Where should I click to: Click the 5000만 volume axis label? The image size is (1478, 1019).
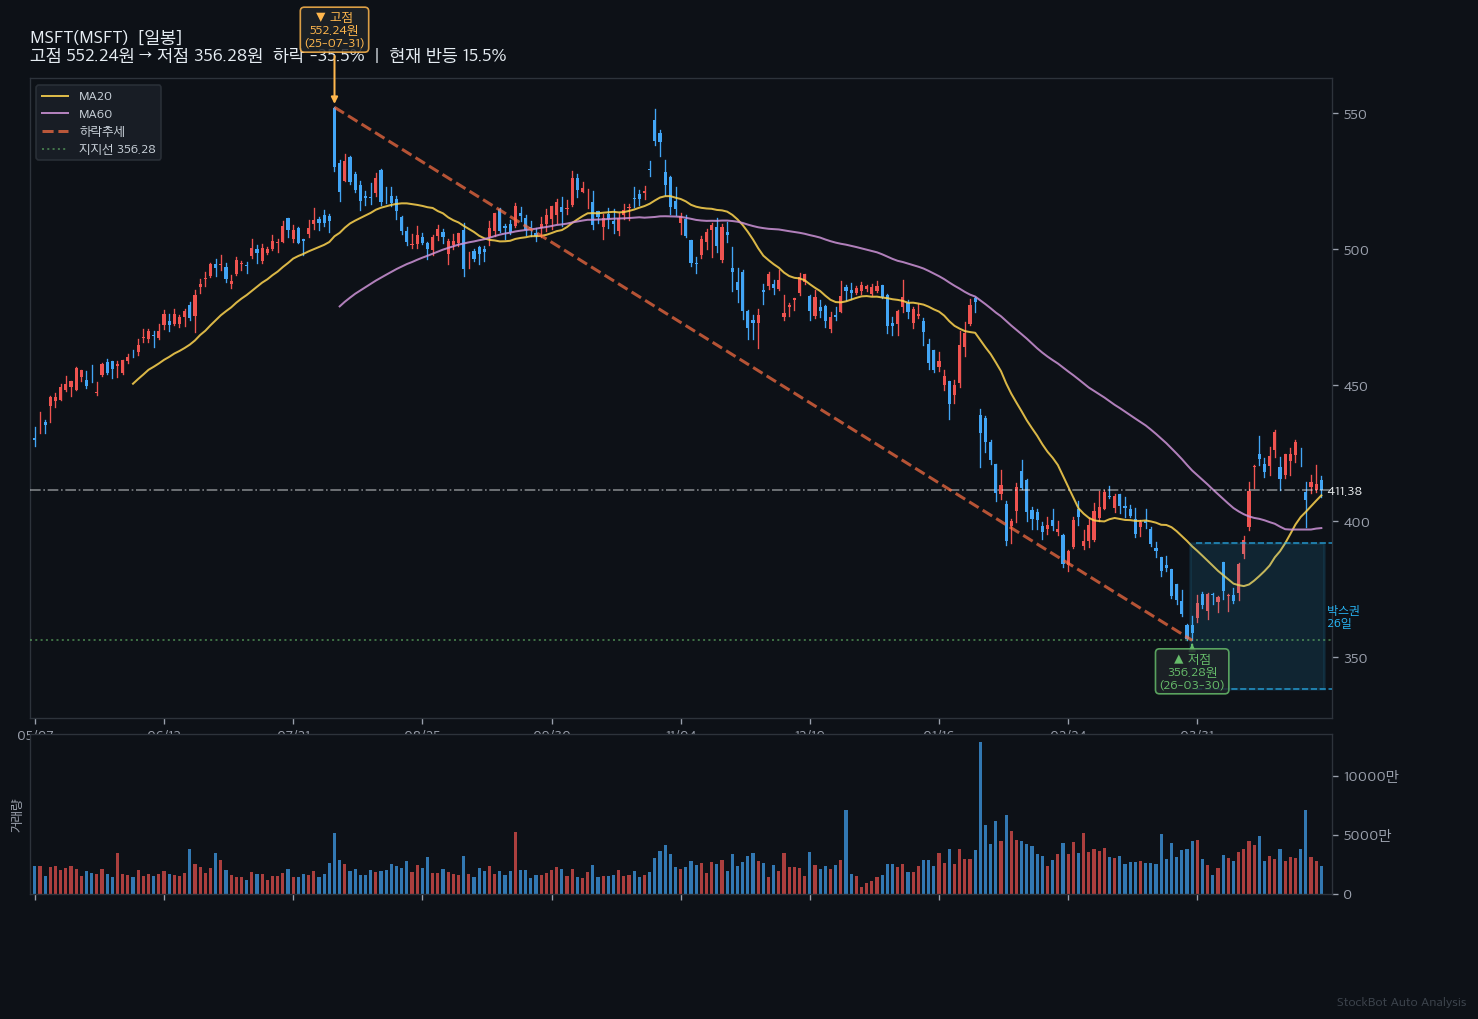(1367, 836)
